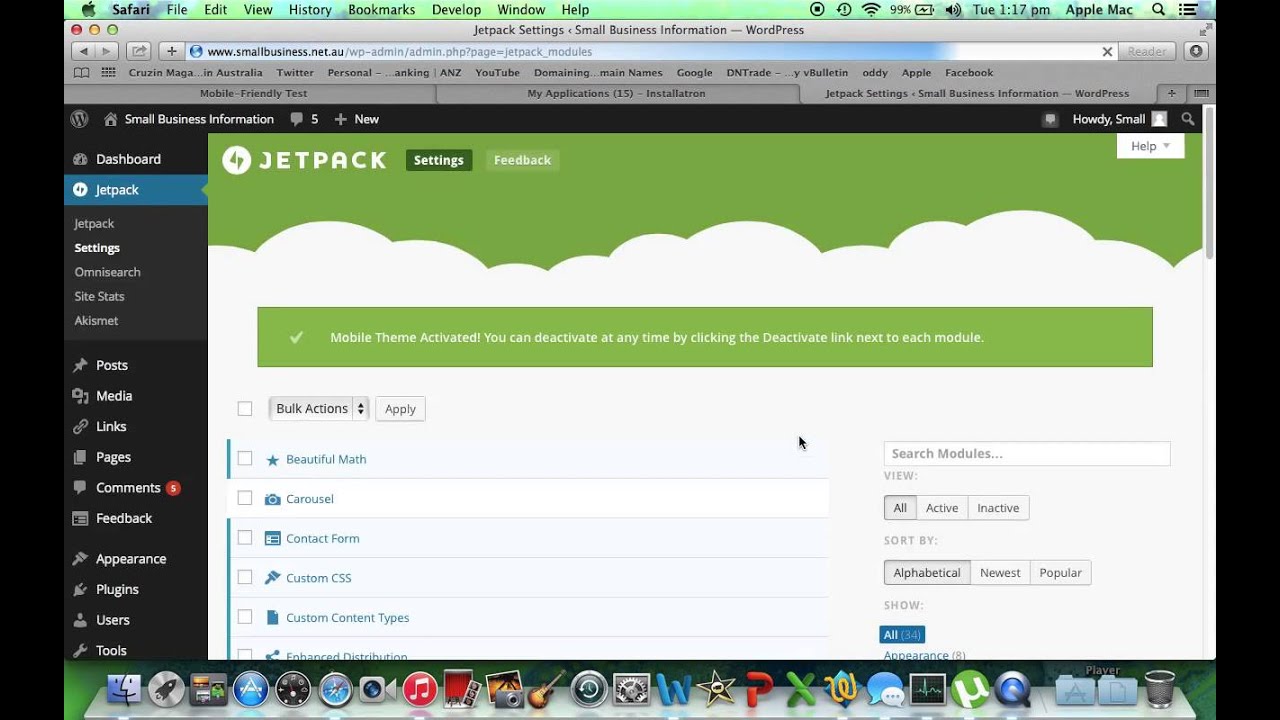Sort modules by Popular

(x=1060, y=573)
